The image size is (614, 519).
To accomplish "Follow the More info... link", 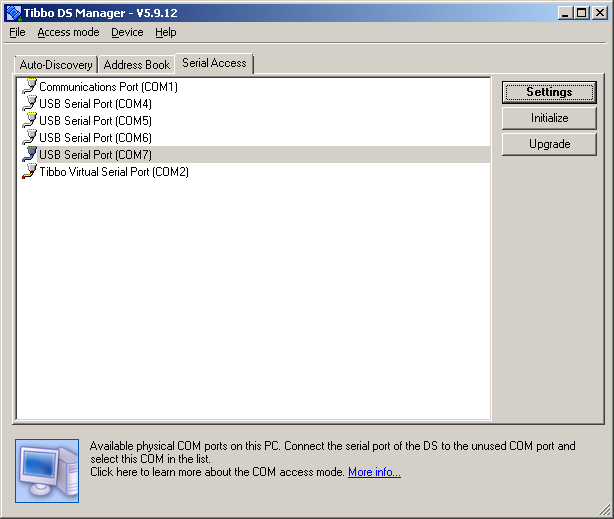I will coord(374,472).
